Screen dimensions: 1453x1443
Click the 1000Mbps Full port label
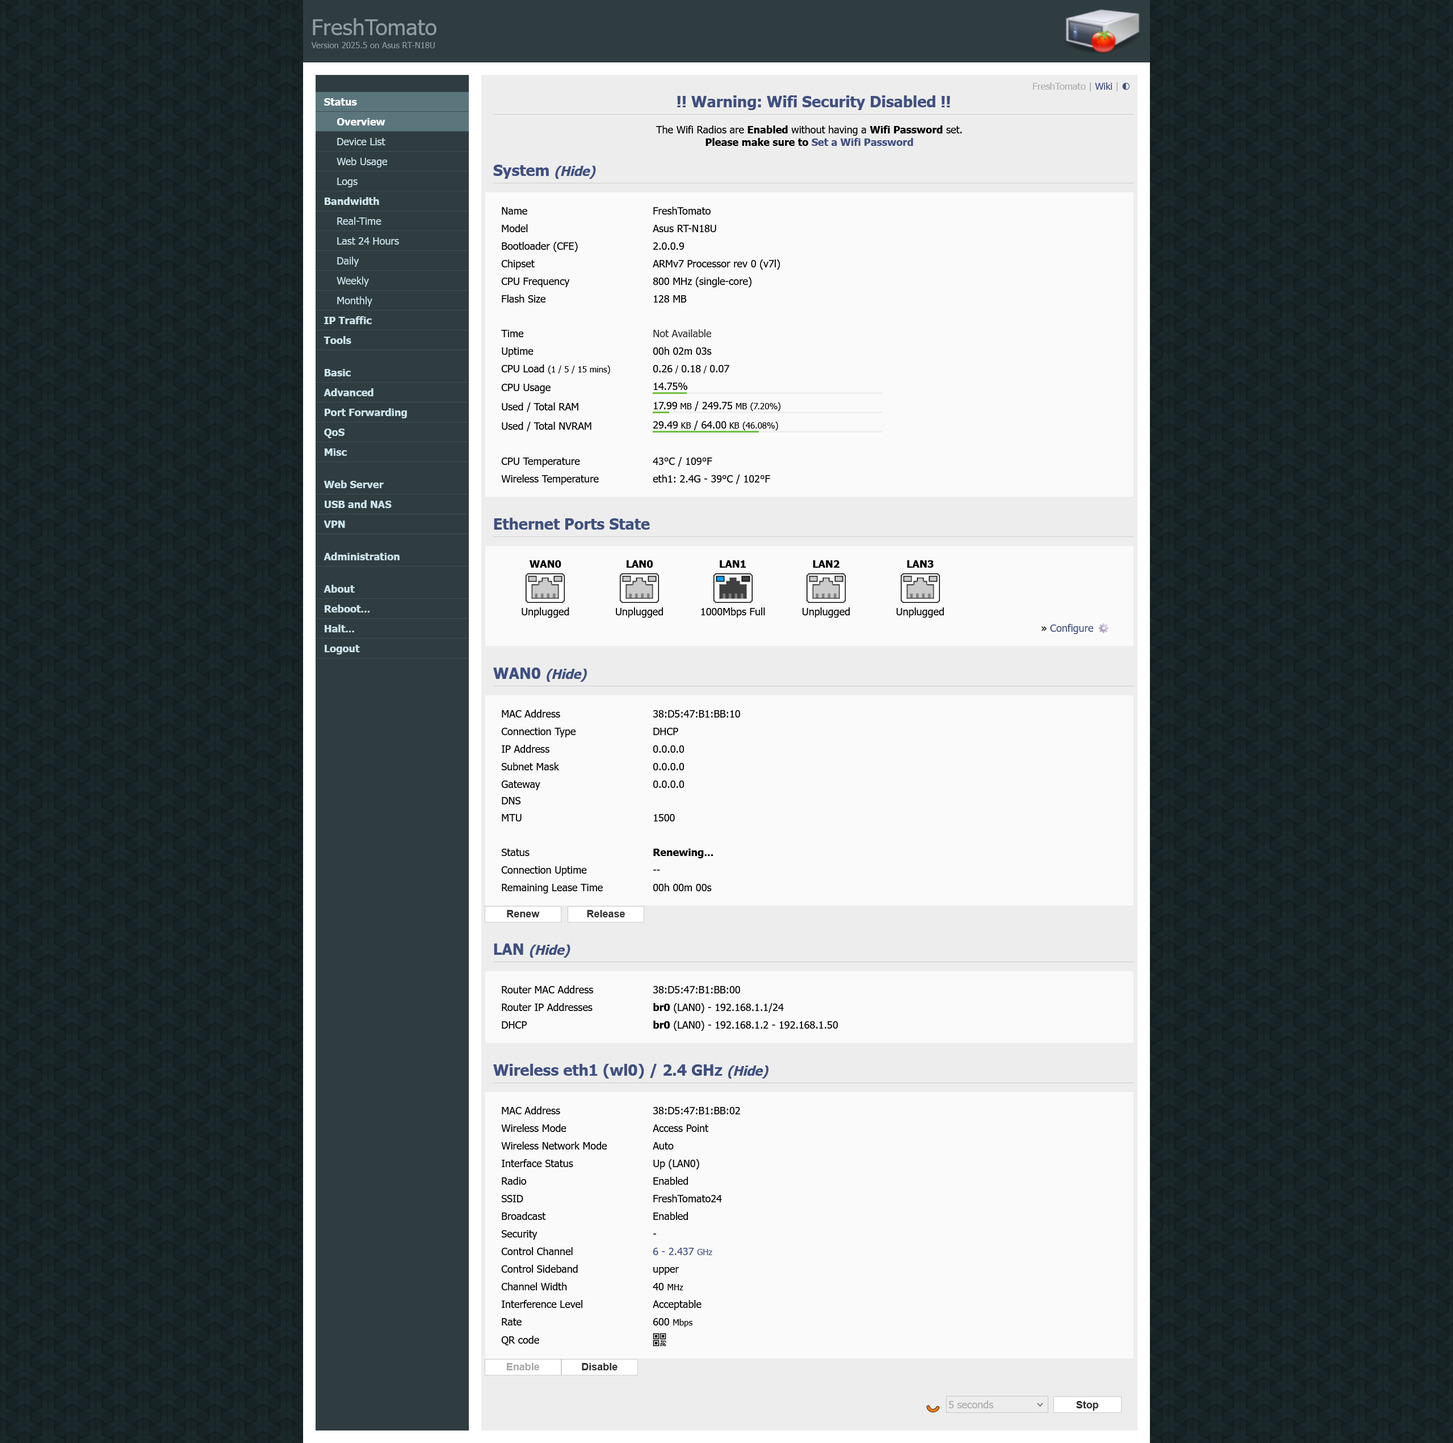click(x=733, y=612)
